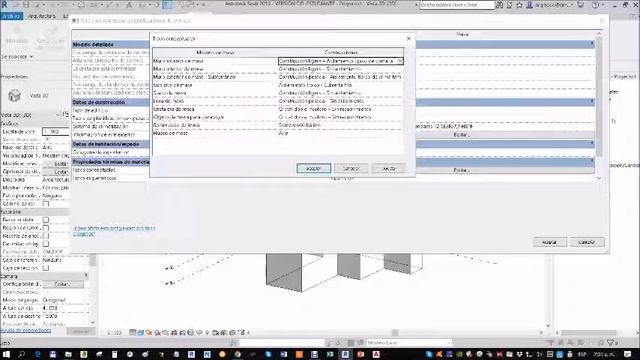The height and width of the screenshot is (360, 640).
Task: Open the Modelo base workset dropdown in status bar
Action: (408, 343)
